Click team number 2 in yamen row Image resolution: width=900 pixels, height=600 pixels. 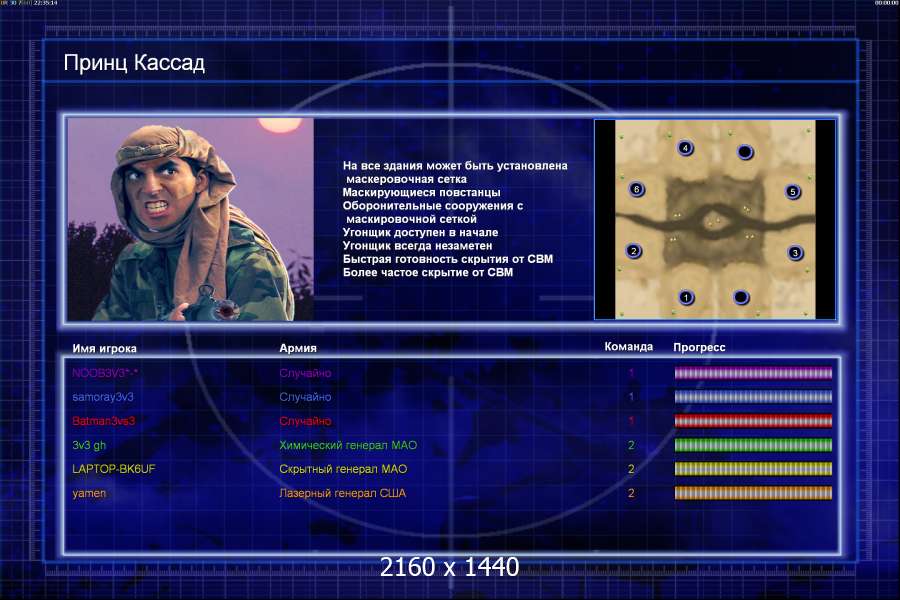pyautogui.click(x=631, y=493)
